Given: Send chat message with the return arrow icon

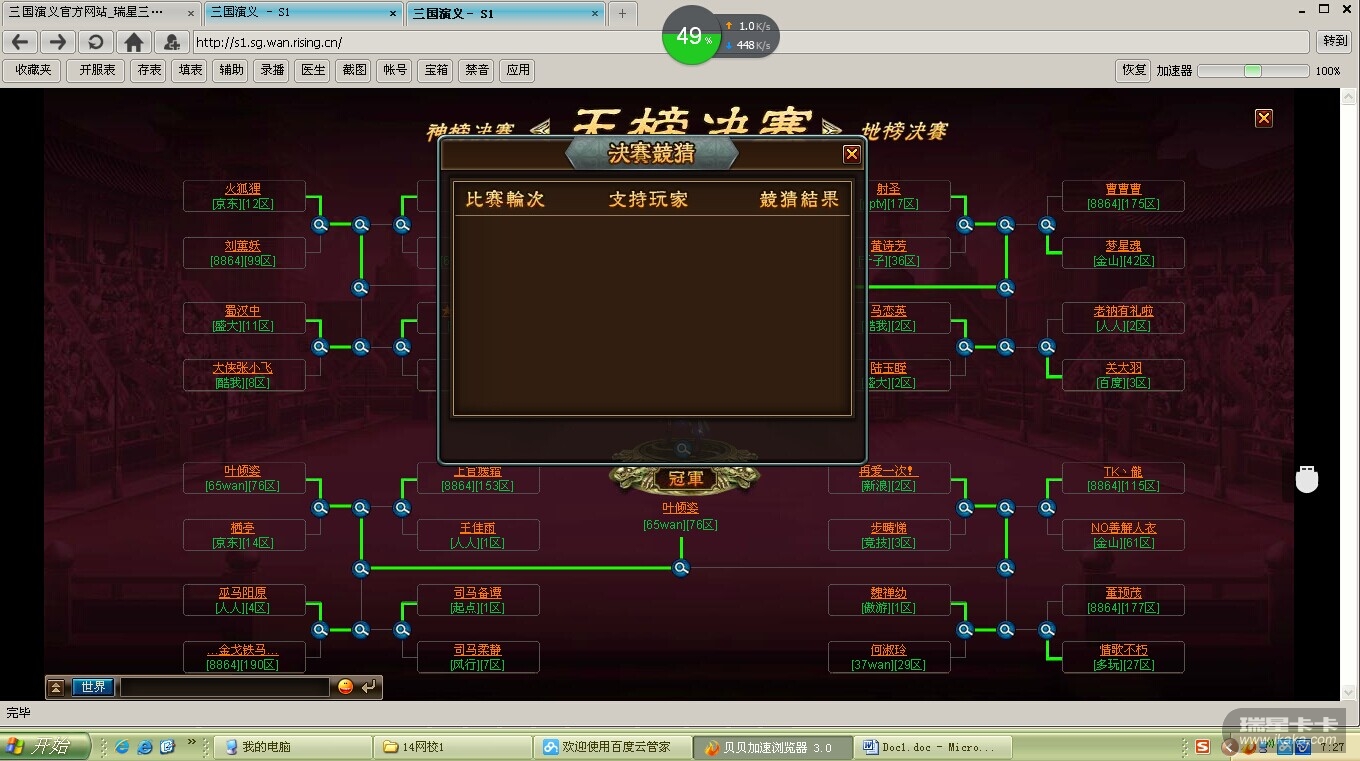Looking at the screenshot, I should click(x=369, y=687).
